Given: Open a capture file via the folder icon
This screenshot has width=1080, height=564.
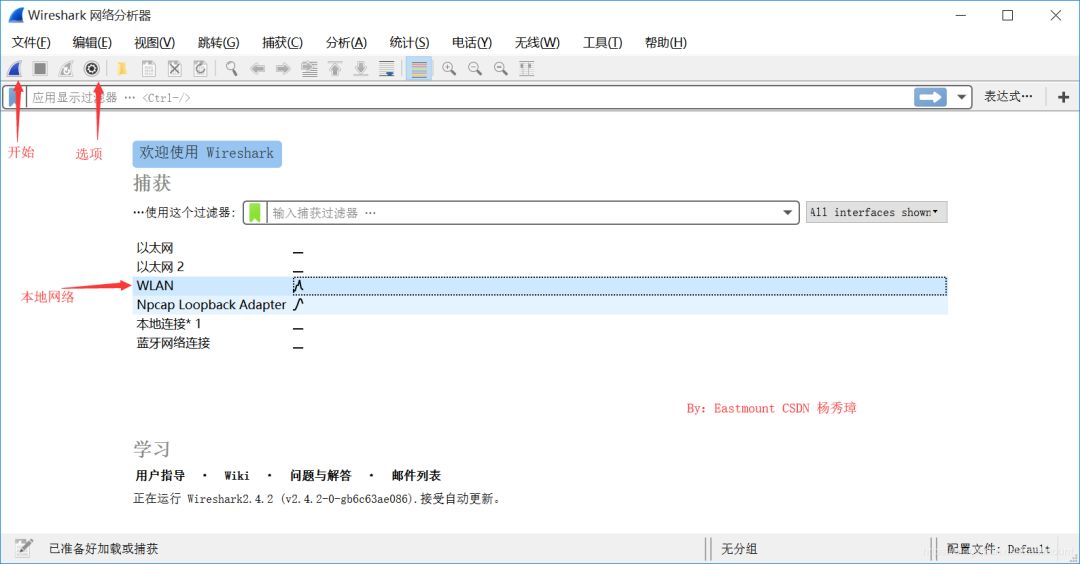Looking at the screenshot, I should point(122,68).
